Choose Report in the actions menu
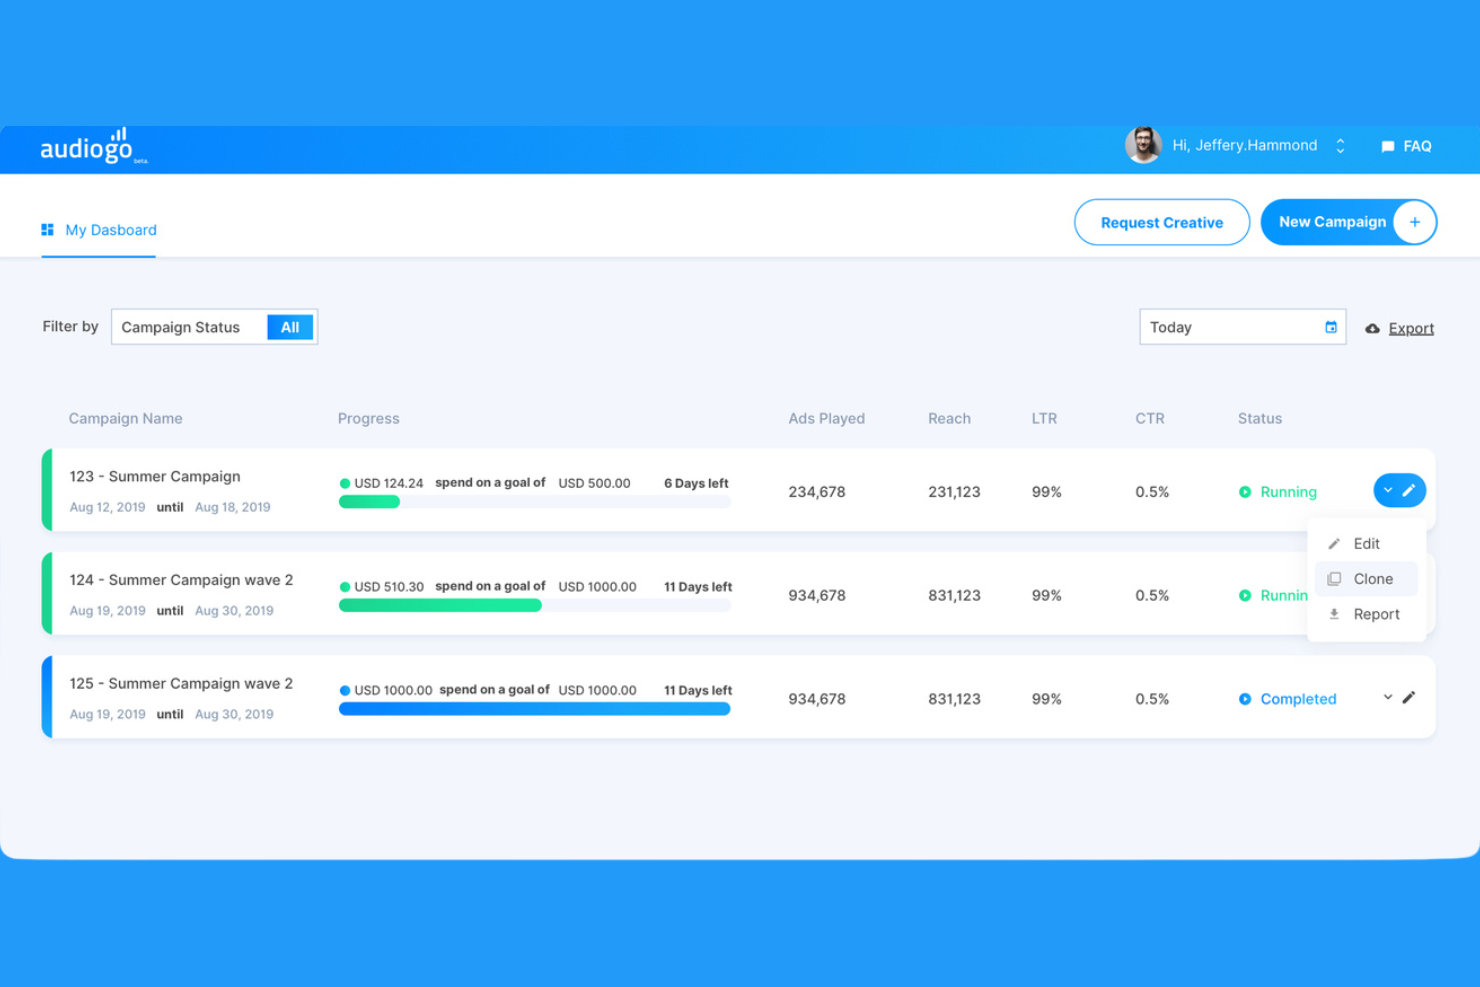 (x=1366, y=614)
